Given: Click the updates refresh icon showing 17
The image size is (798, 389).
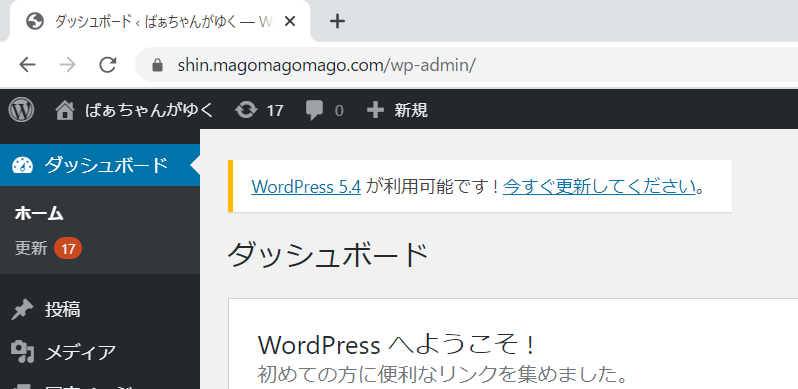Looking at the screenshot, I should pos(246,110).
